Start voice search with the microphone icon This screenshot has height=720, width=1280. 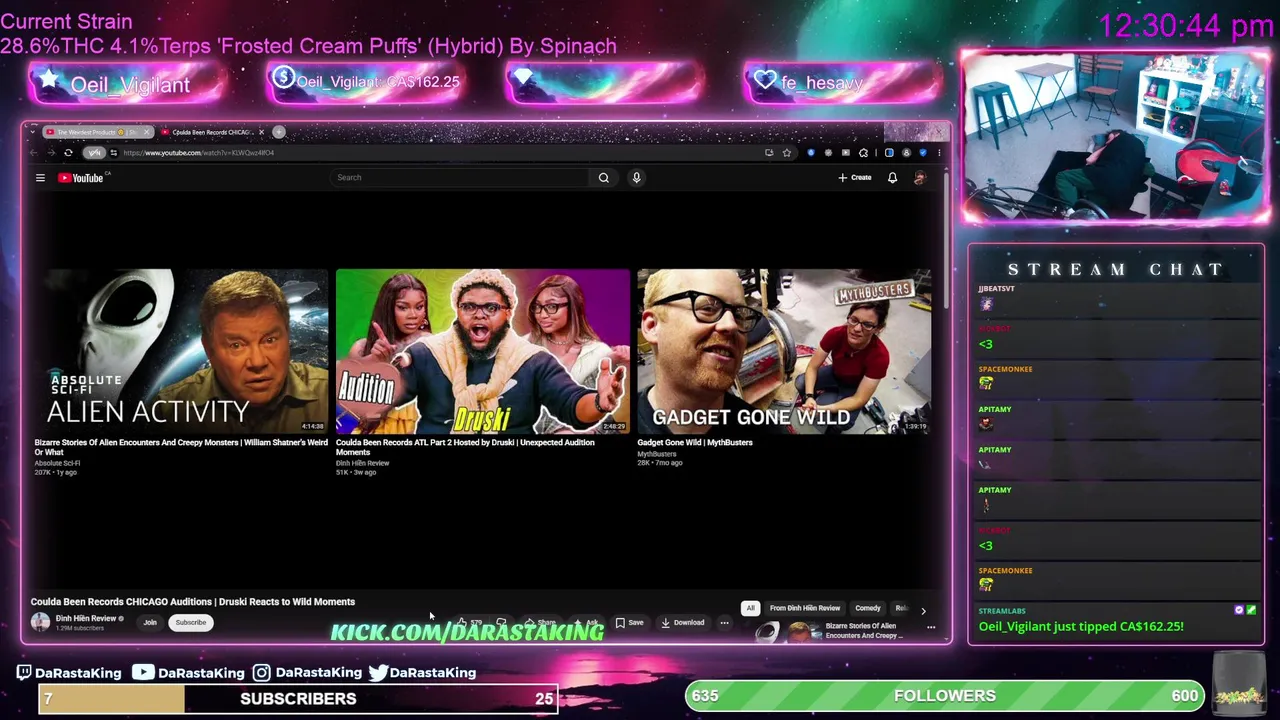[x=636, y=178]
